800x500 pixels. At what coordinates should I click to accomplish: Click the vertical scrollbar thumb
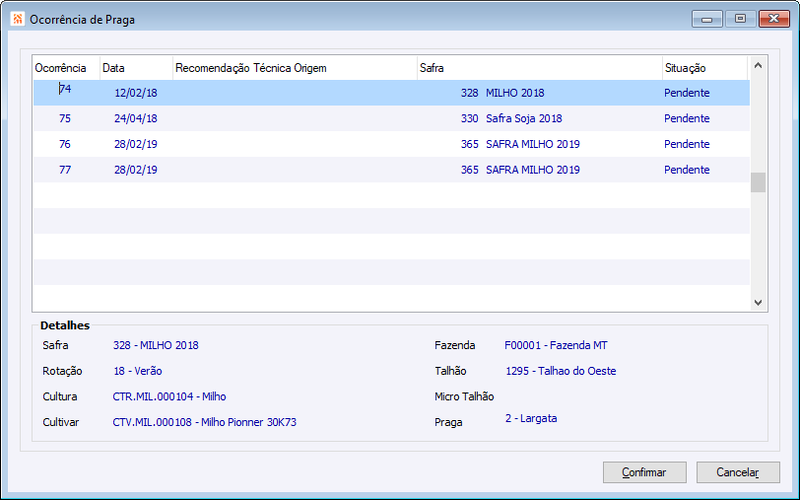[758, 182]
